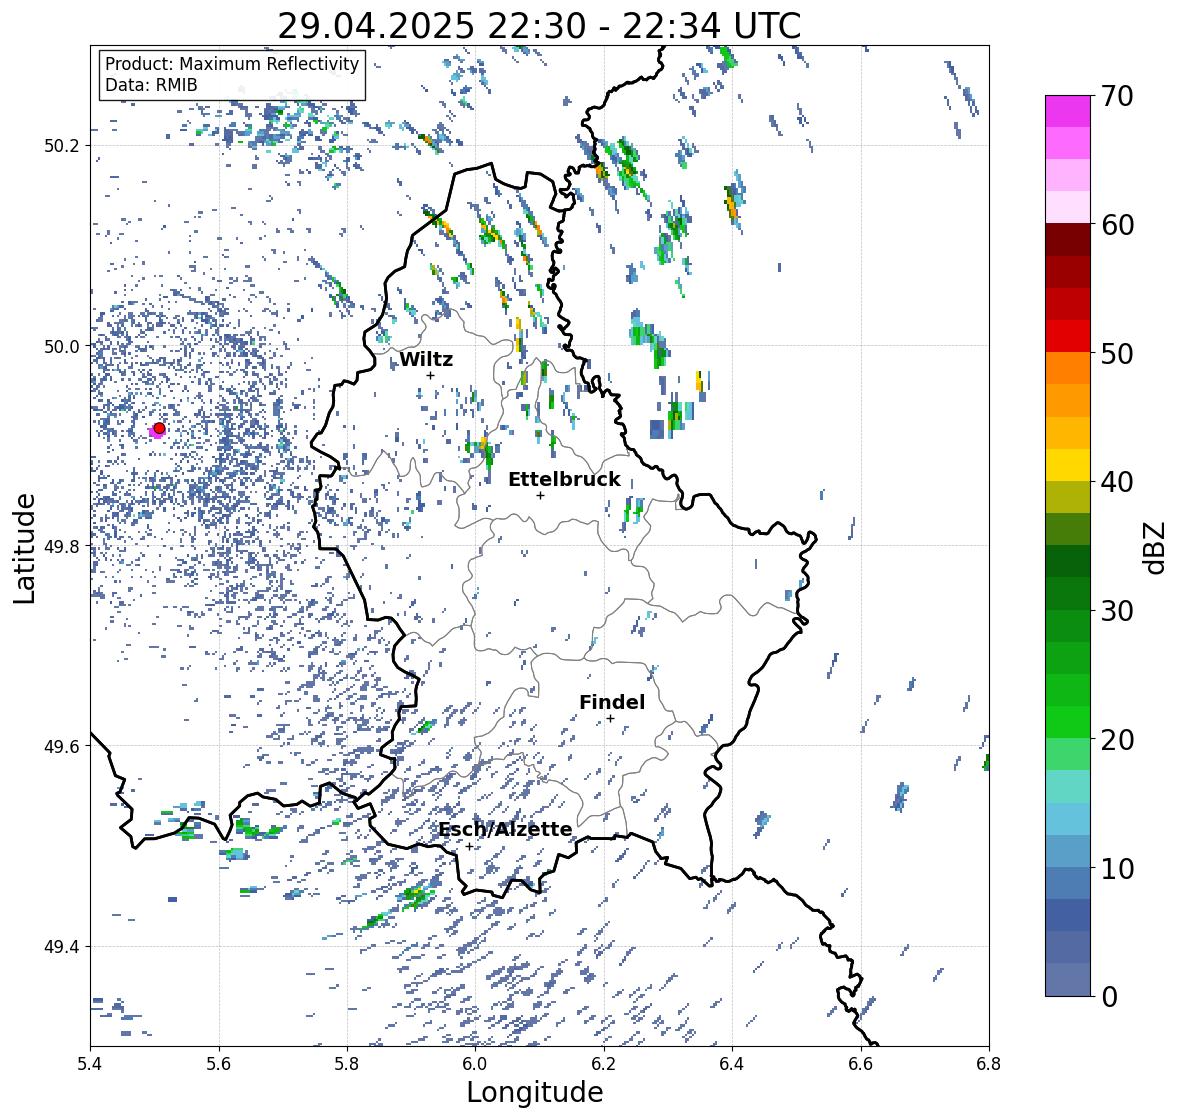Click the colorbar tick label 60

click(x=1117, y=225)
